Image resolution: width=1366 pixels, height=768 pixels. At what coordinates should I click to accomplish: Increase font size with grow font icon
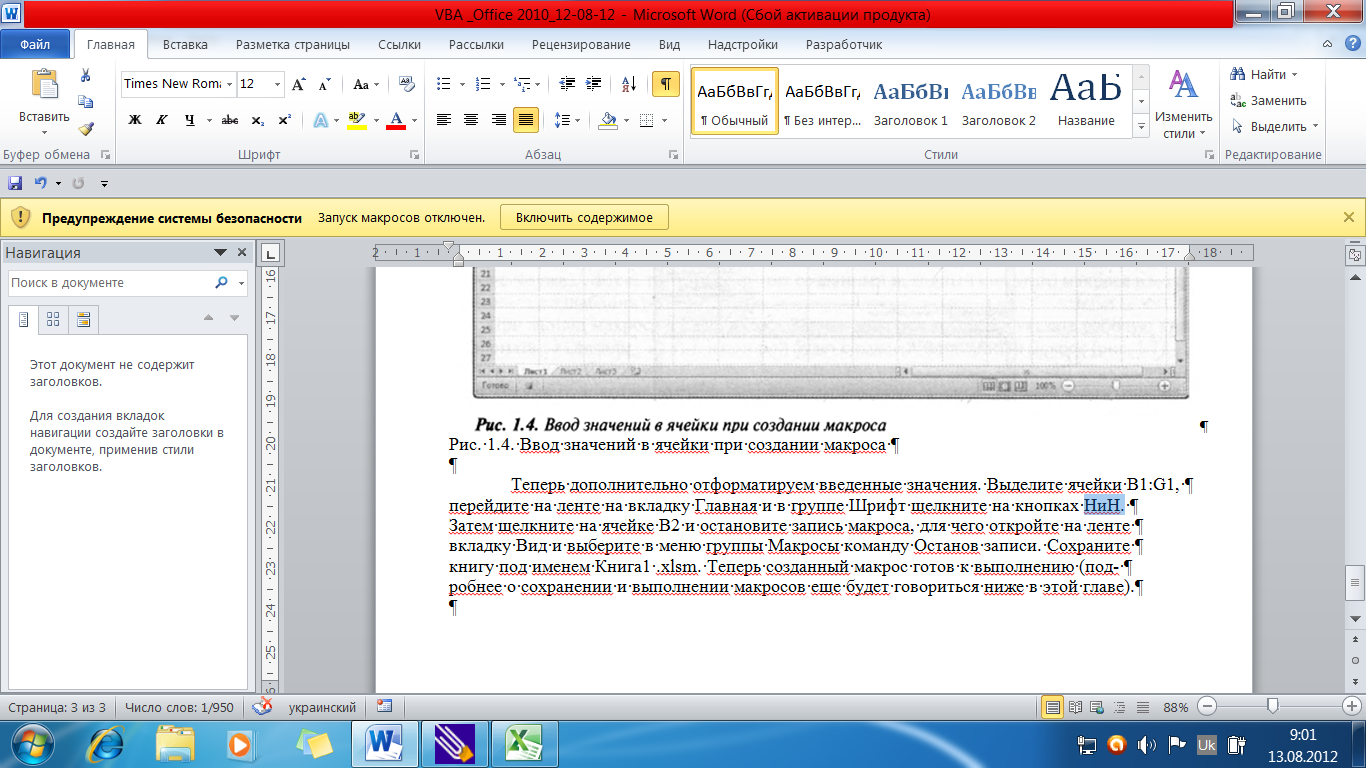click(298, 85)
